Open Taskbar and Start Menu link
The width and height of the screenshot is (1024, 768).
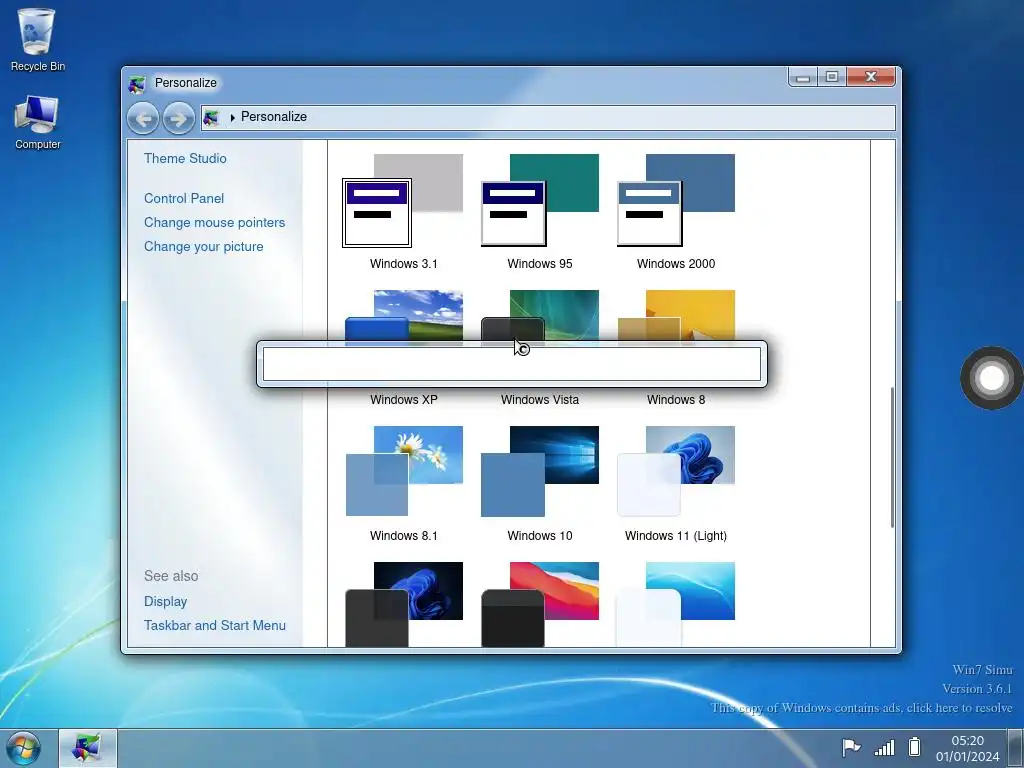click(215, 626)
